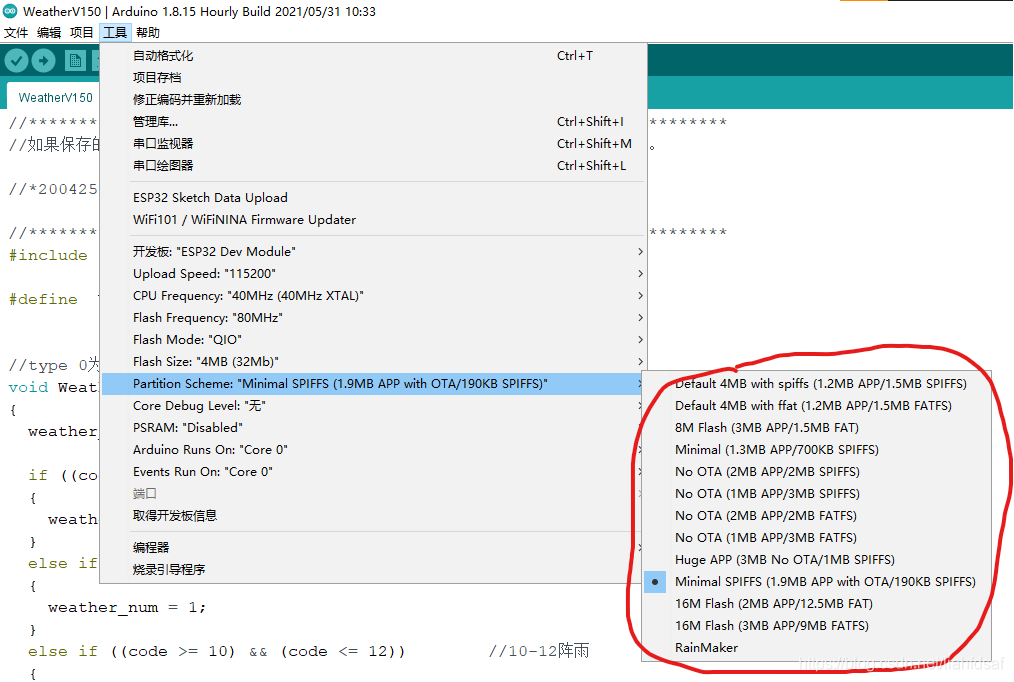
Task: Open WiFi101 / WiFiNINA Firmware Updater
Action: coord(374,220)
